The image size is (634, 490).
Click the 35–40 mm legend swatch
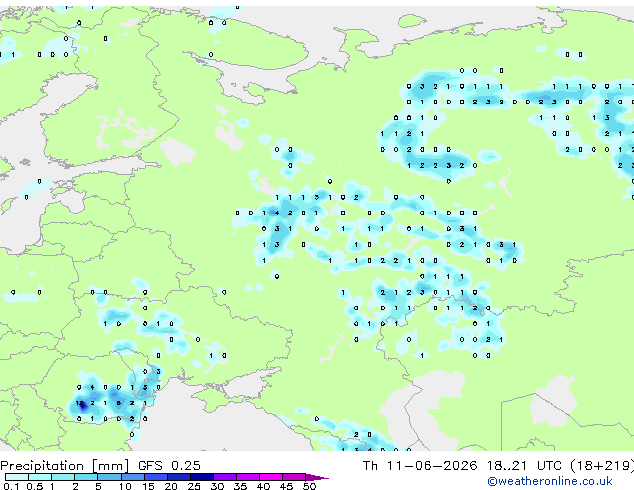click(x=247, y=477)
